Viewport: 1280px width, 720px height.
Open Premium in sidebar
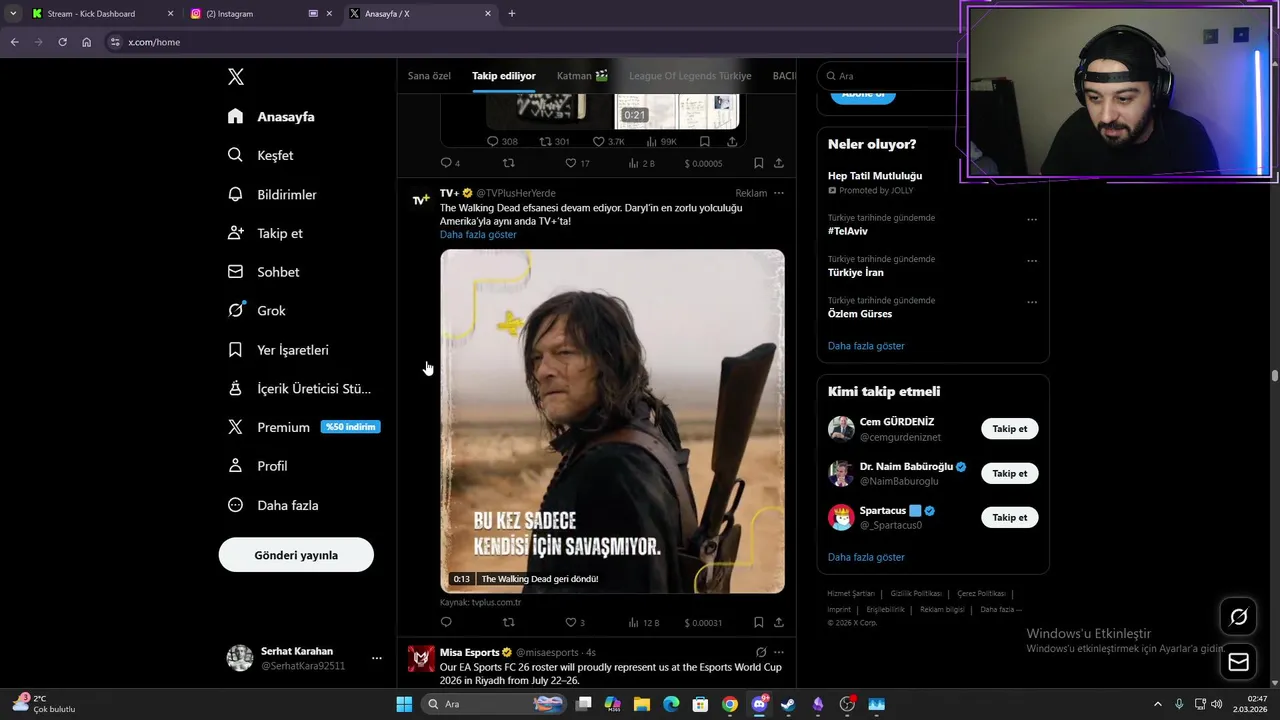(303, 427)
